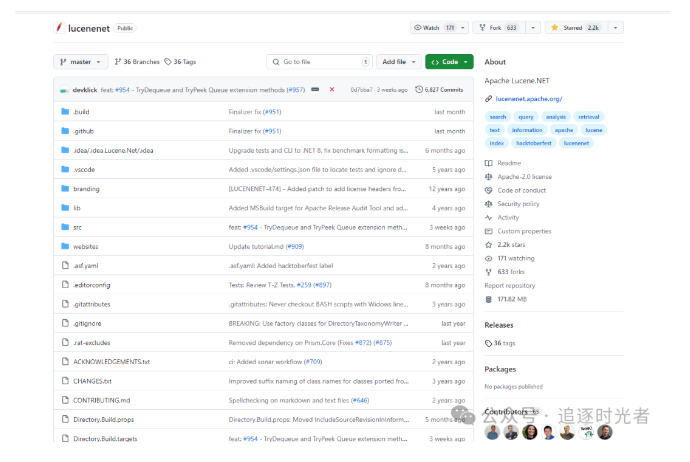This screenshot has height=462, width=690.
Task: Click the src folder icon
Action: point(65,227)
